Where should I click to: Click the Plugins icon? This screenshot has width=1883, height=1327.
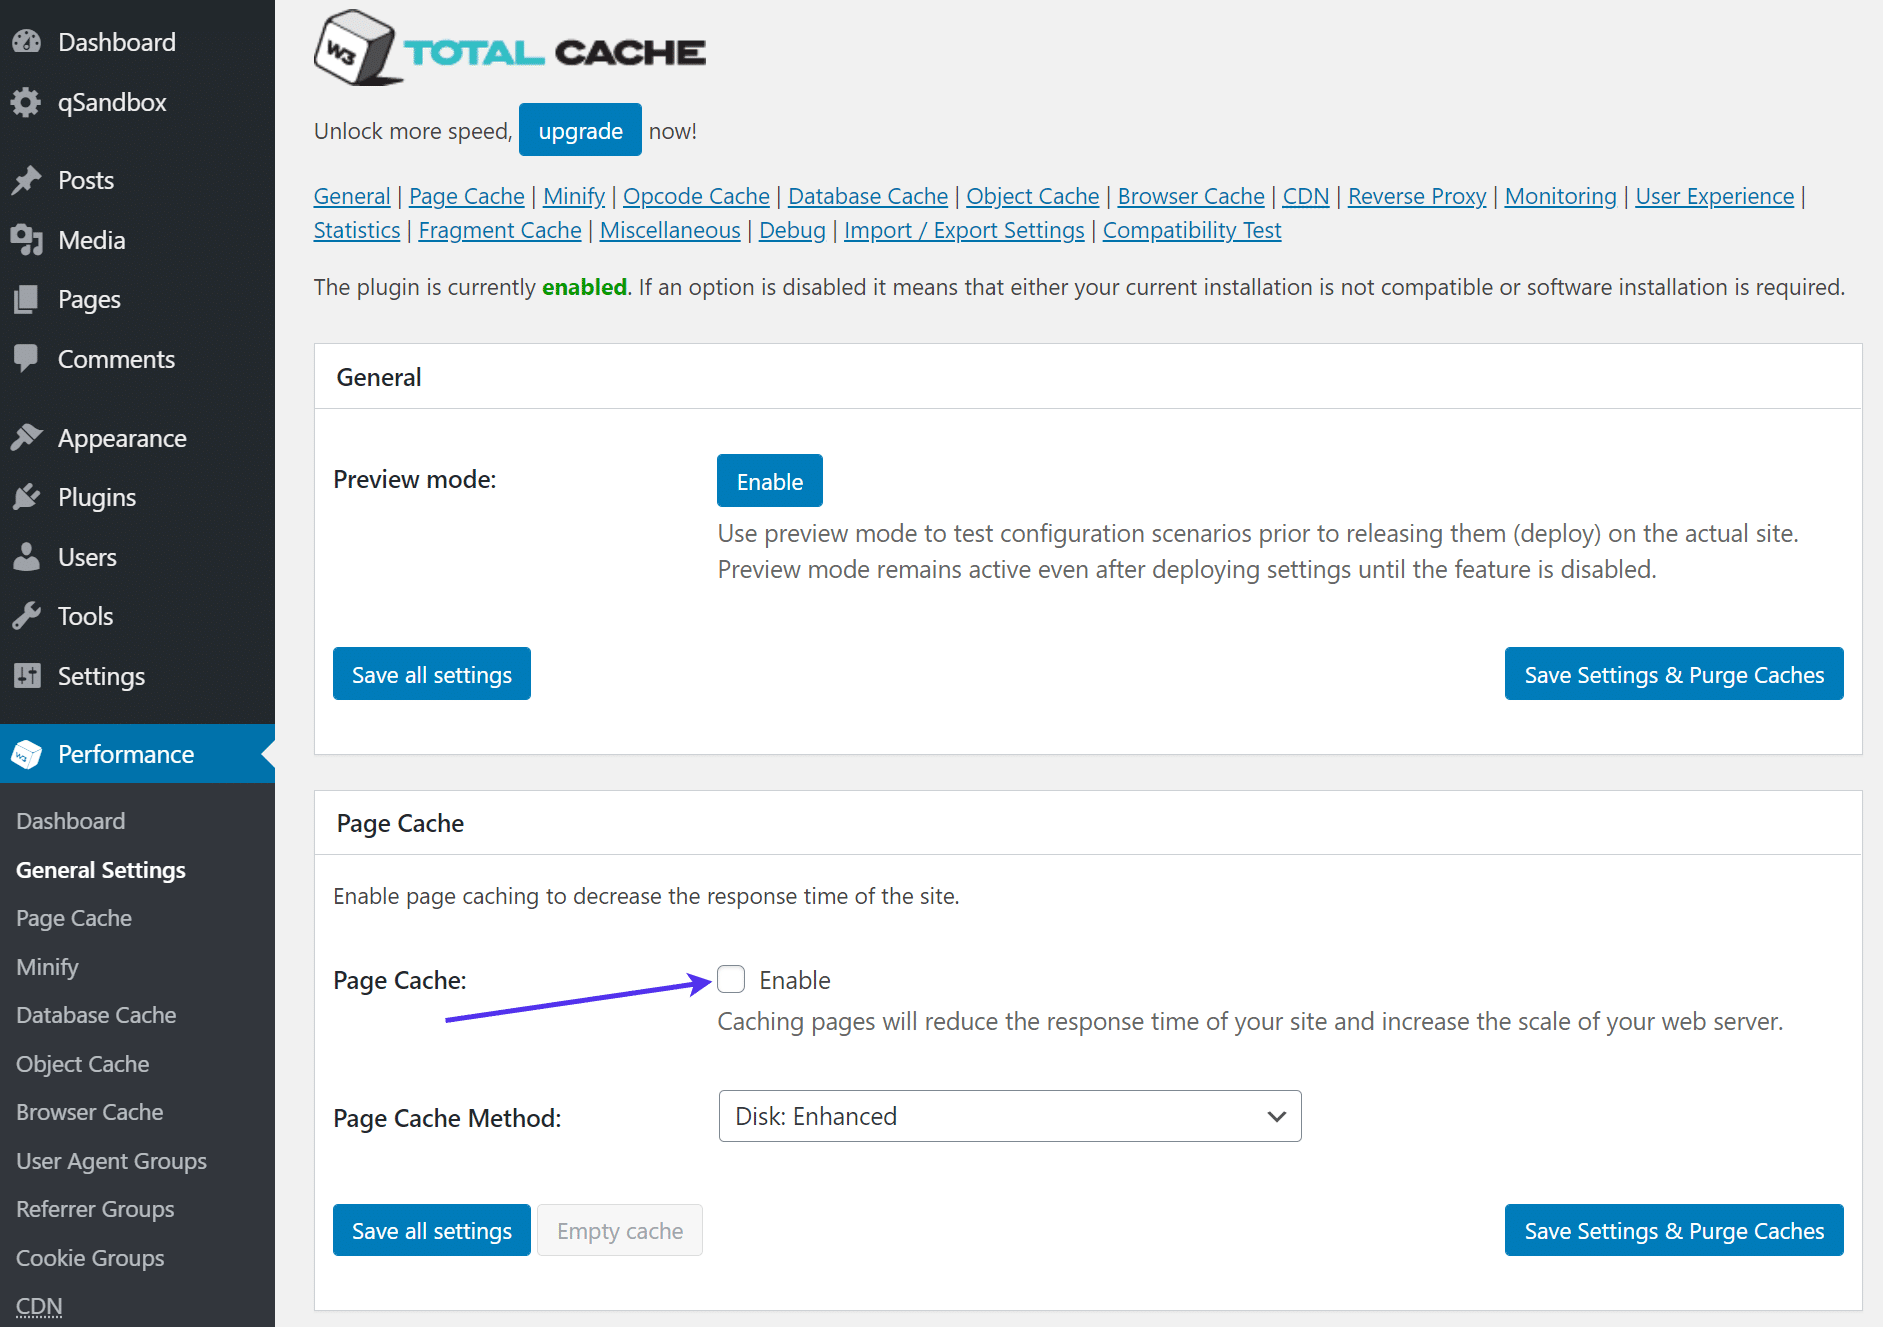(x=28, y=497)
